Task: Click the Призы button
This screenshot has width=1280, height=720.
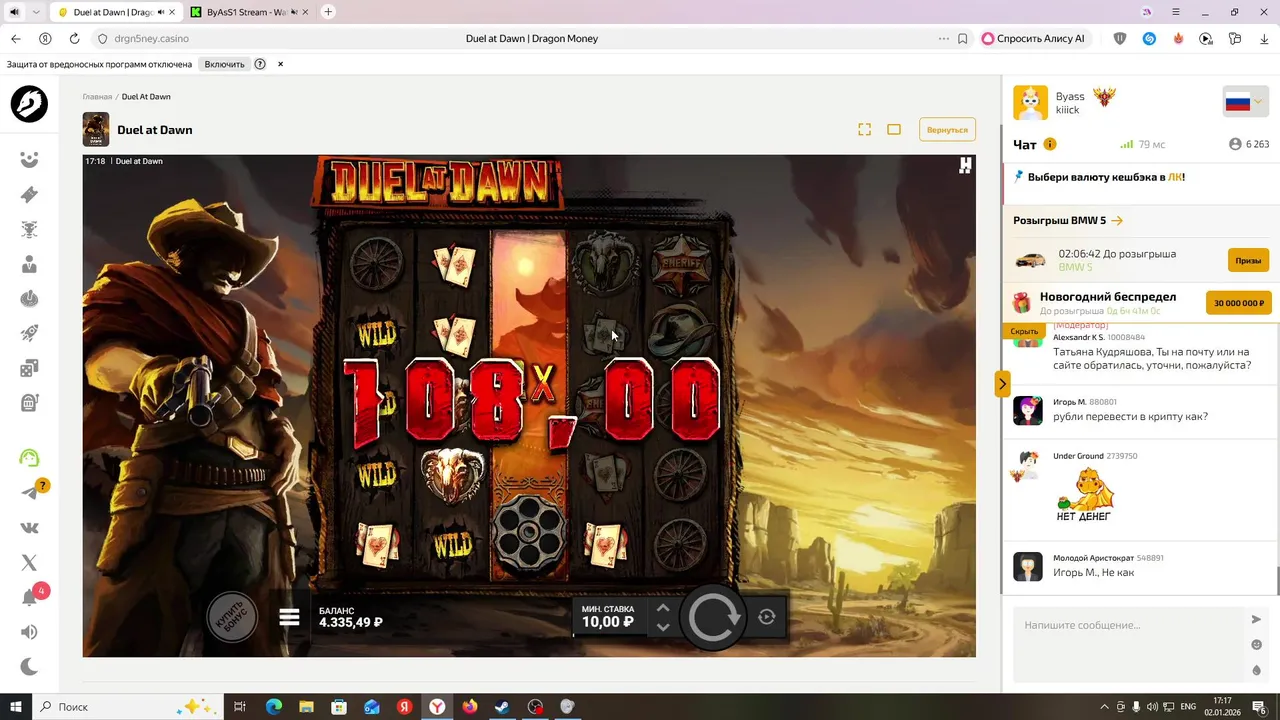Action: tap(1248, 260)
